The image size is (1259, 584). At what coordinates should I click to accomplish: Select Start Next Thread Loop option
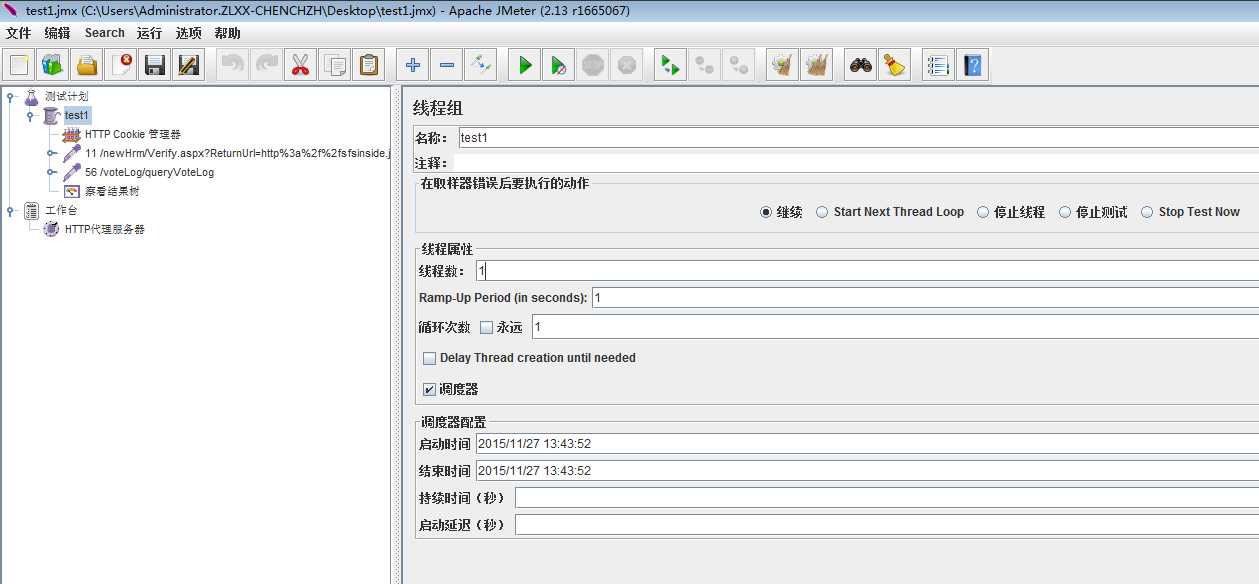(822, 212)
